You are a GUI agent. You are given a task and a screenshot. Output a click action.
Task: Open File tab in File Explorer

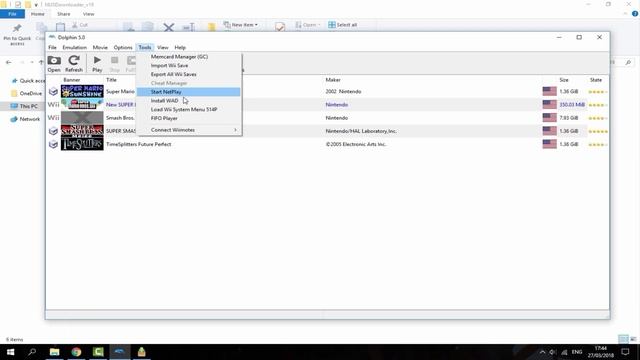pyautogui.click(x=12, y=14)
